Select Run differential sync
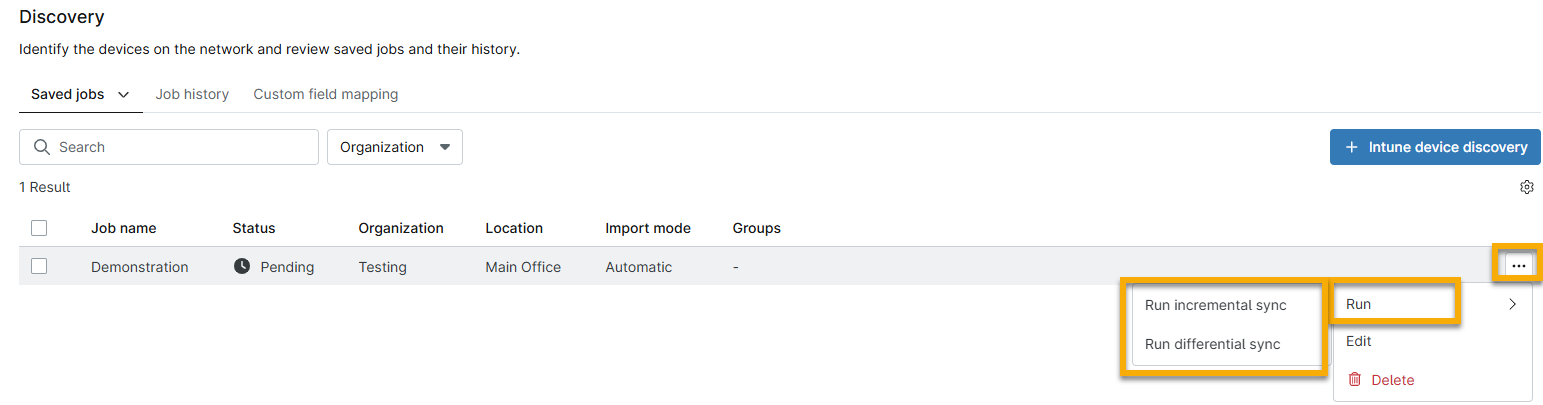Viewport: 1543px width, 405px height. 1213,344
